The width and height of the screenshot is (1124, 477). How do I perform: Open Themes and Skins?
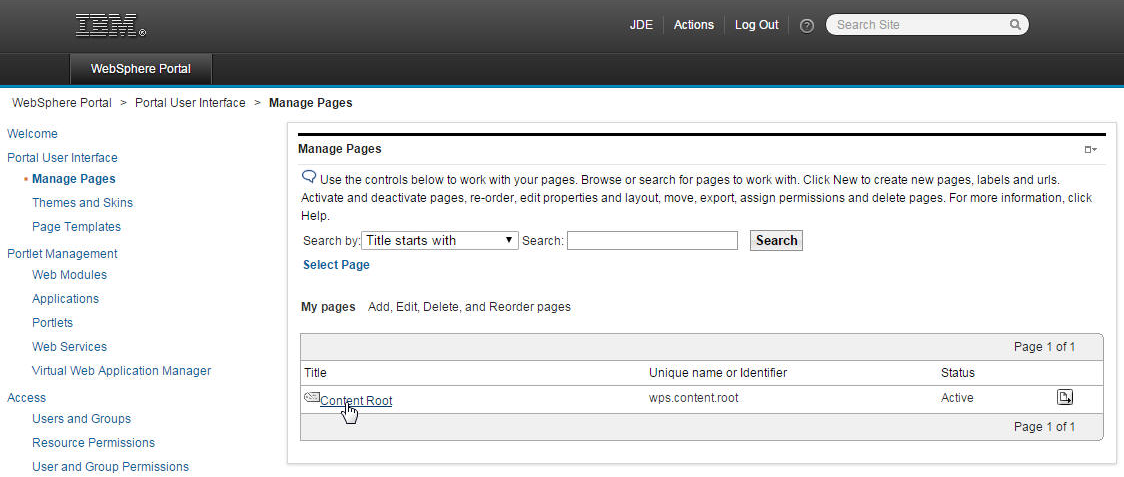pyautogui.click(x=82, y=202)
